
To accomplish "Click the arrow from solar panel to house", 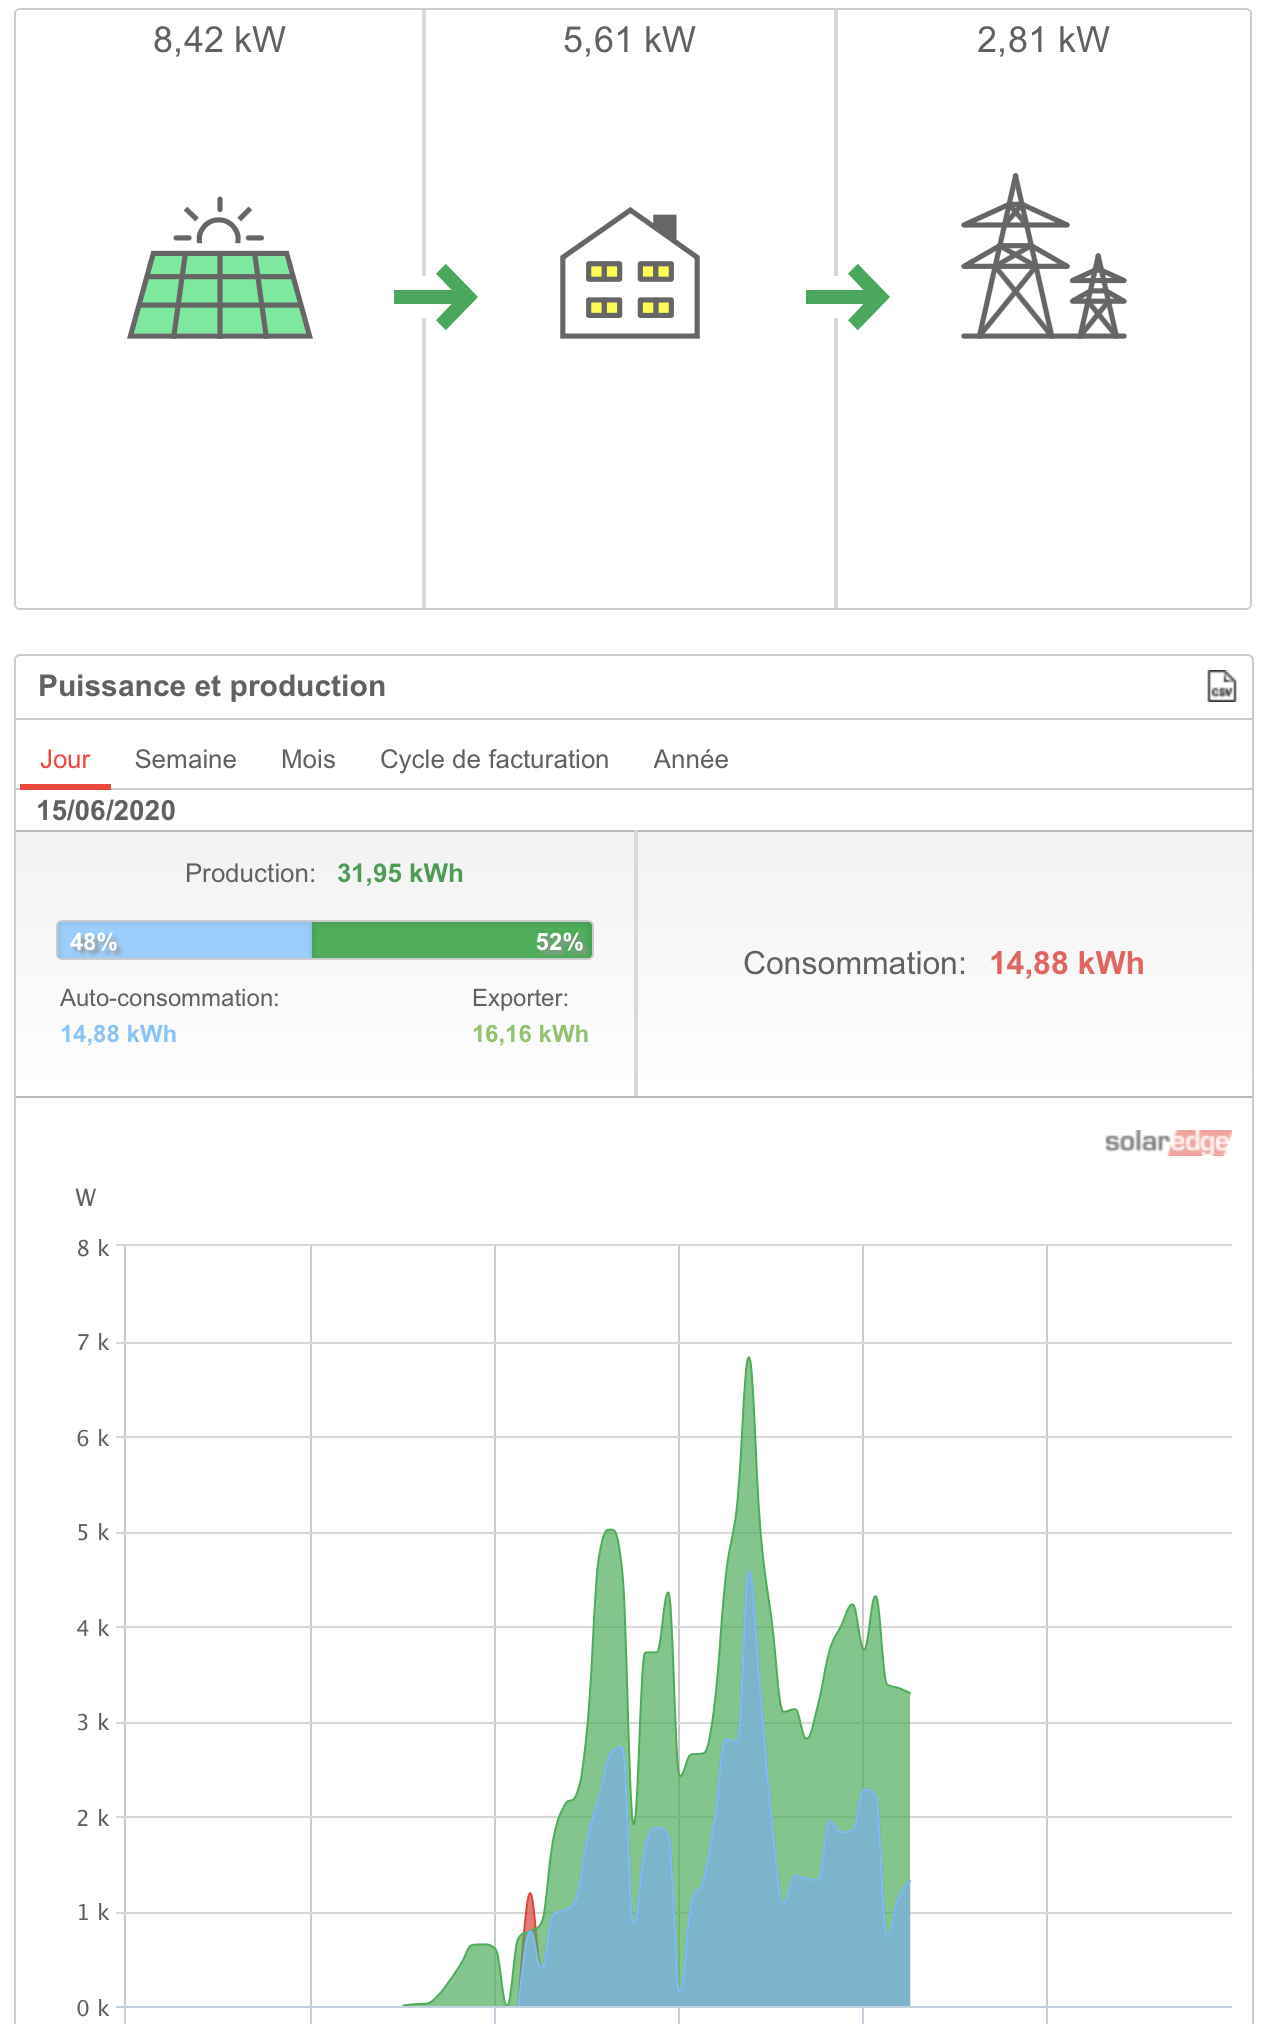I will 436,297.
